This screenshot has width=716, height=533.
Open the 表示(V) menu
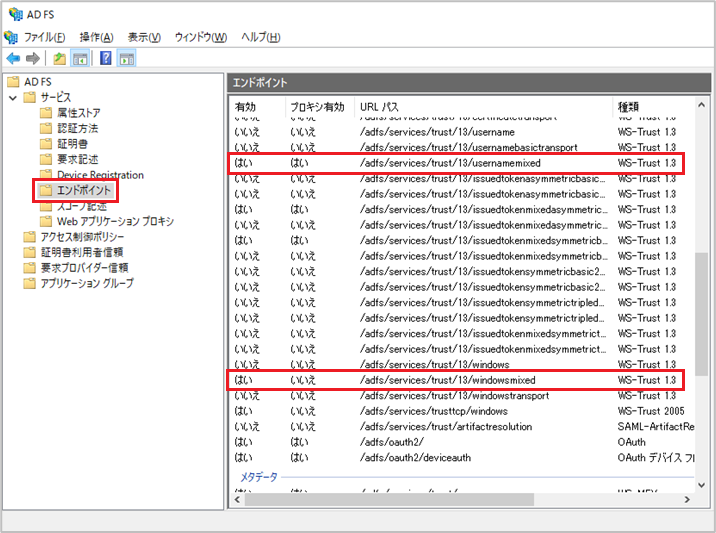pyautogui.click(x=144, y=37)
